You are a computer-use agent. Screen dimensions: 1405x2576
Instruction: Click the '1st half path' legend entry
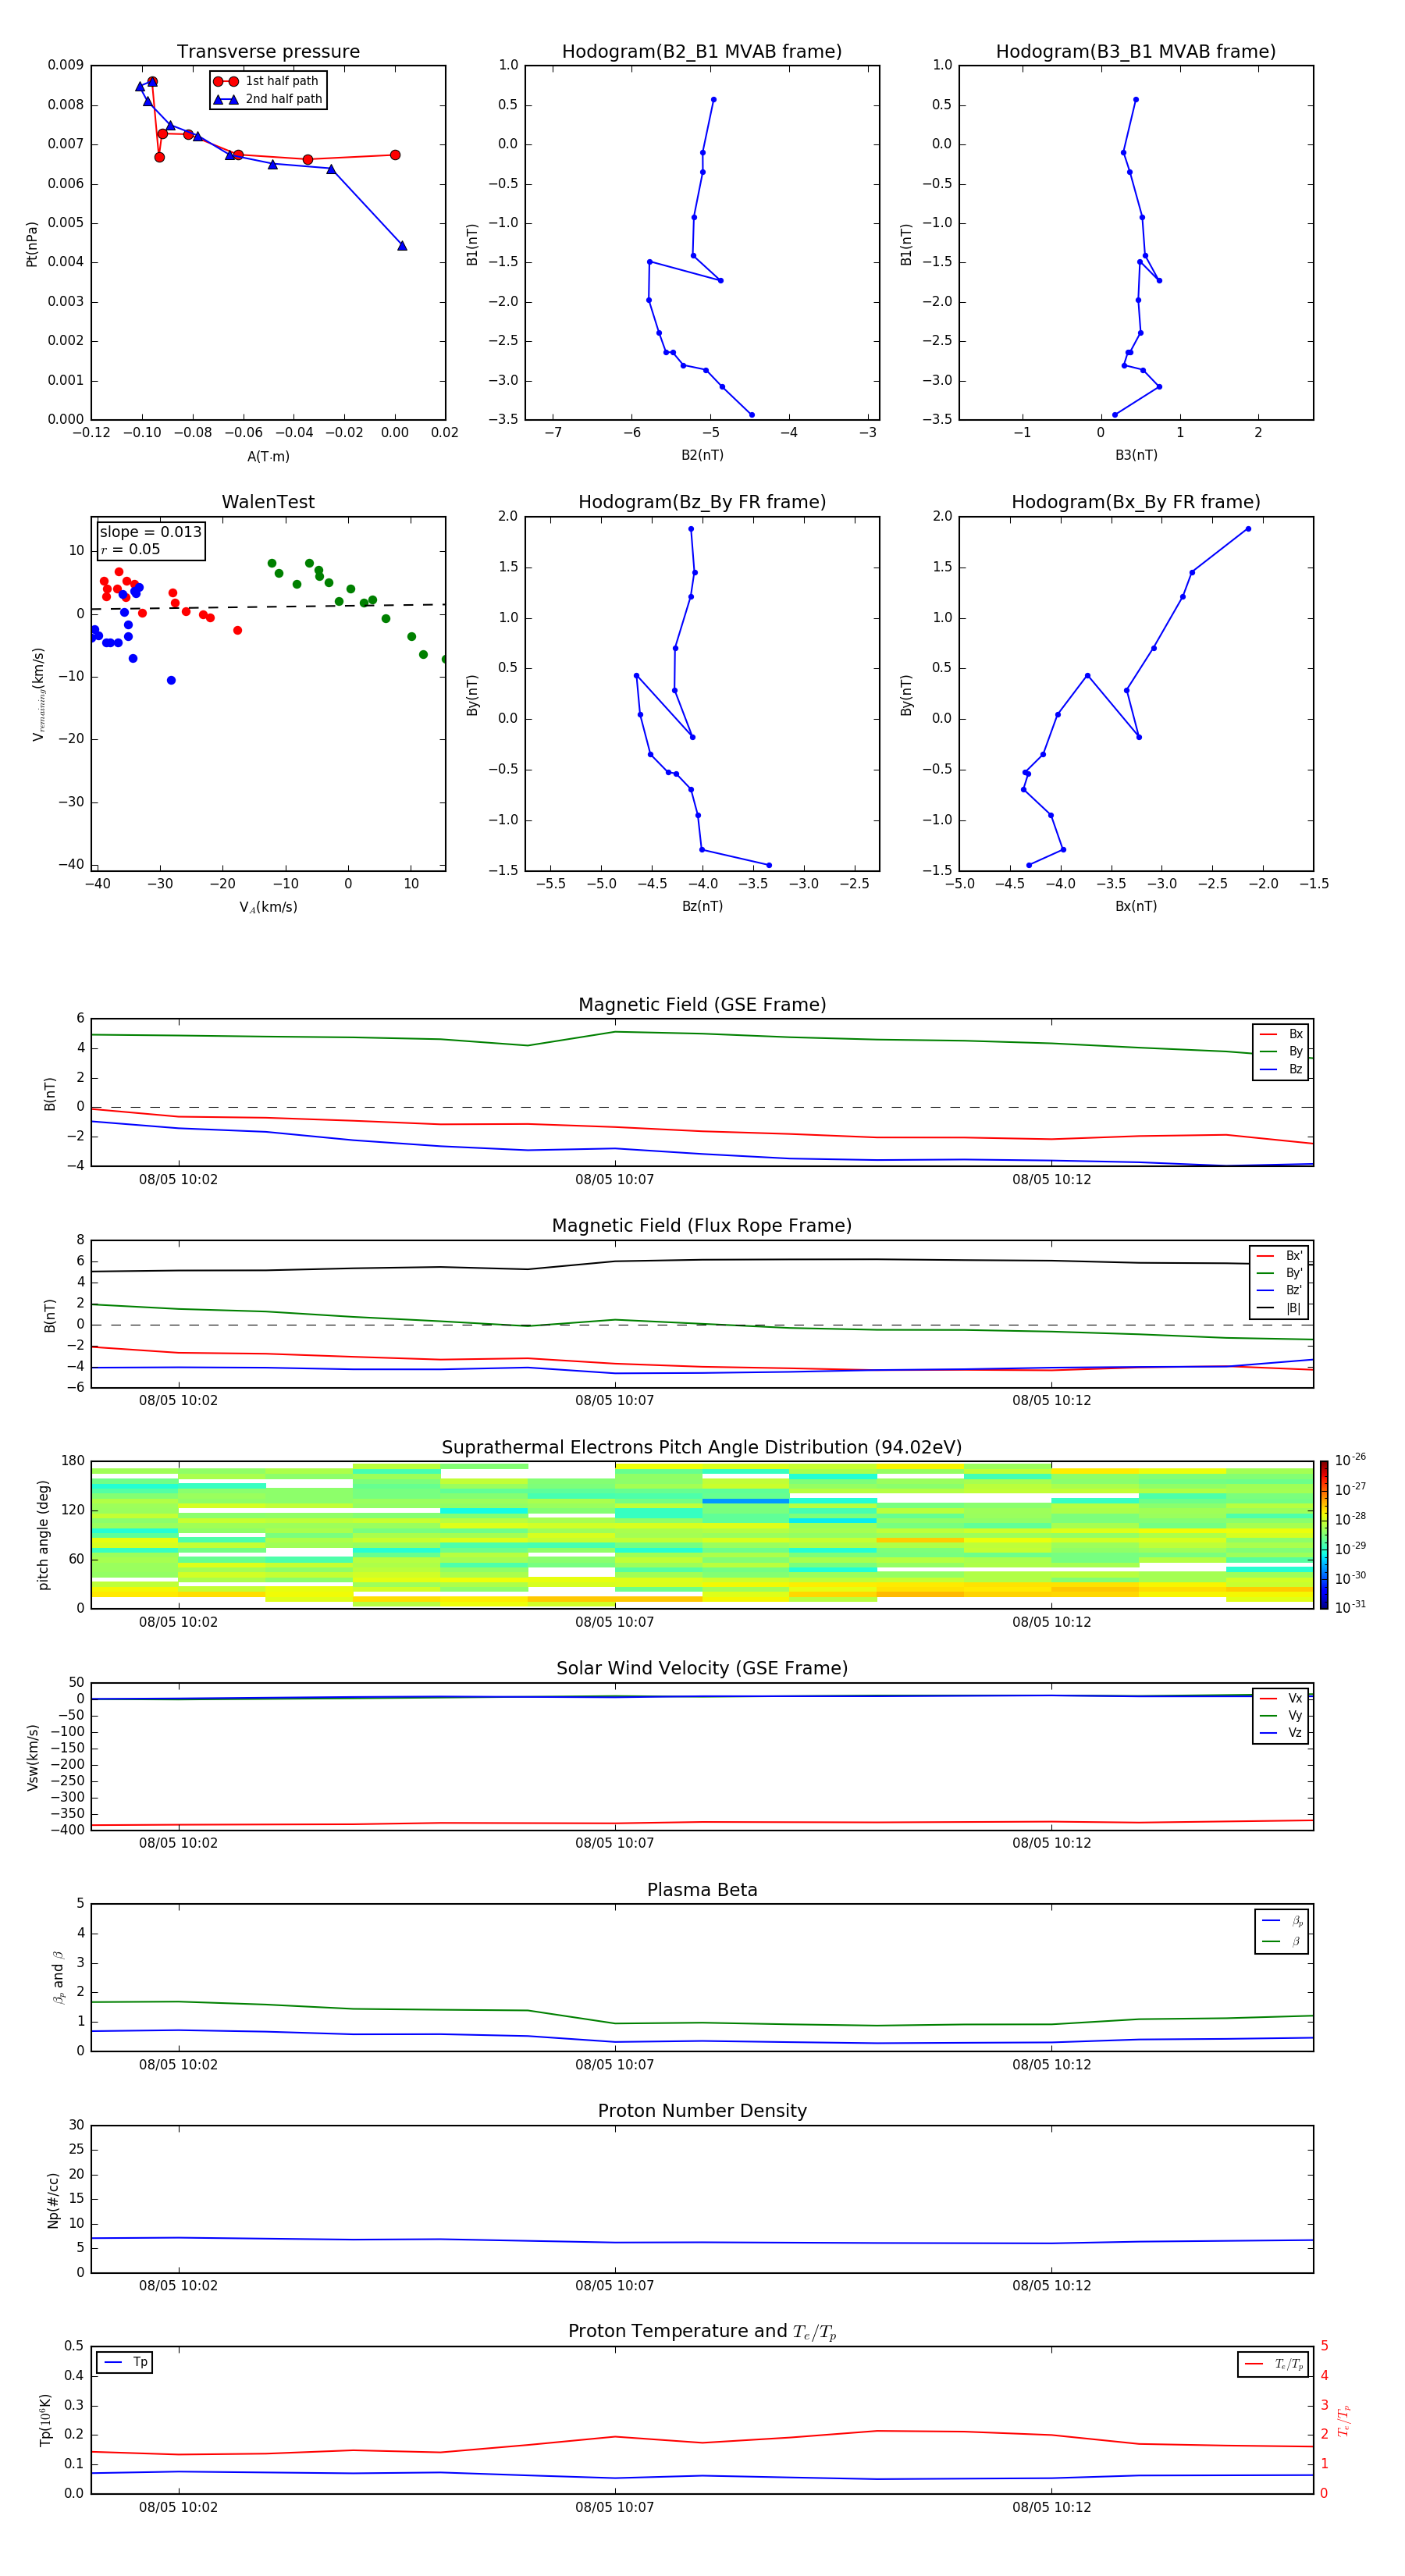click(266, 81)
